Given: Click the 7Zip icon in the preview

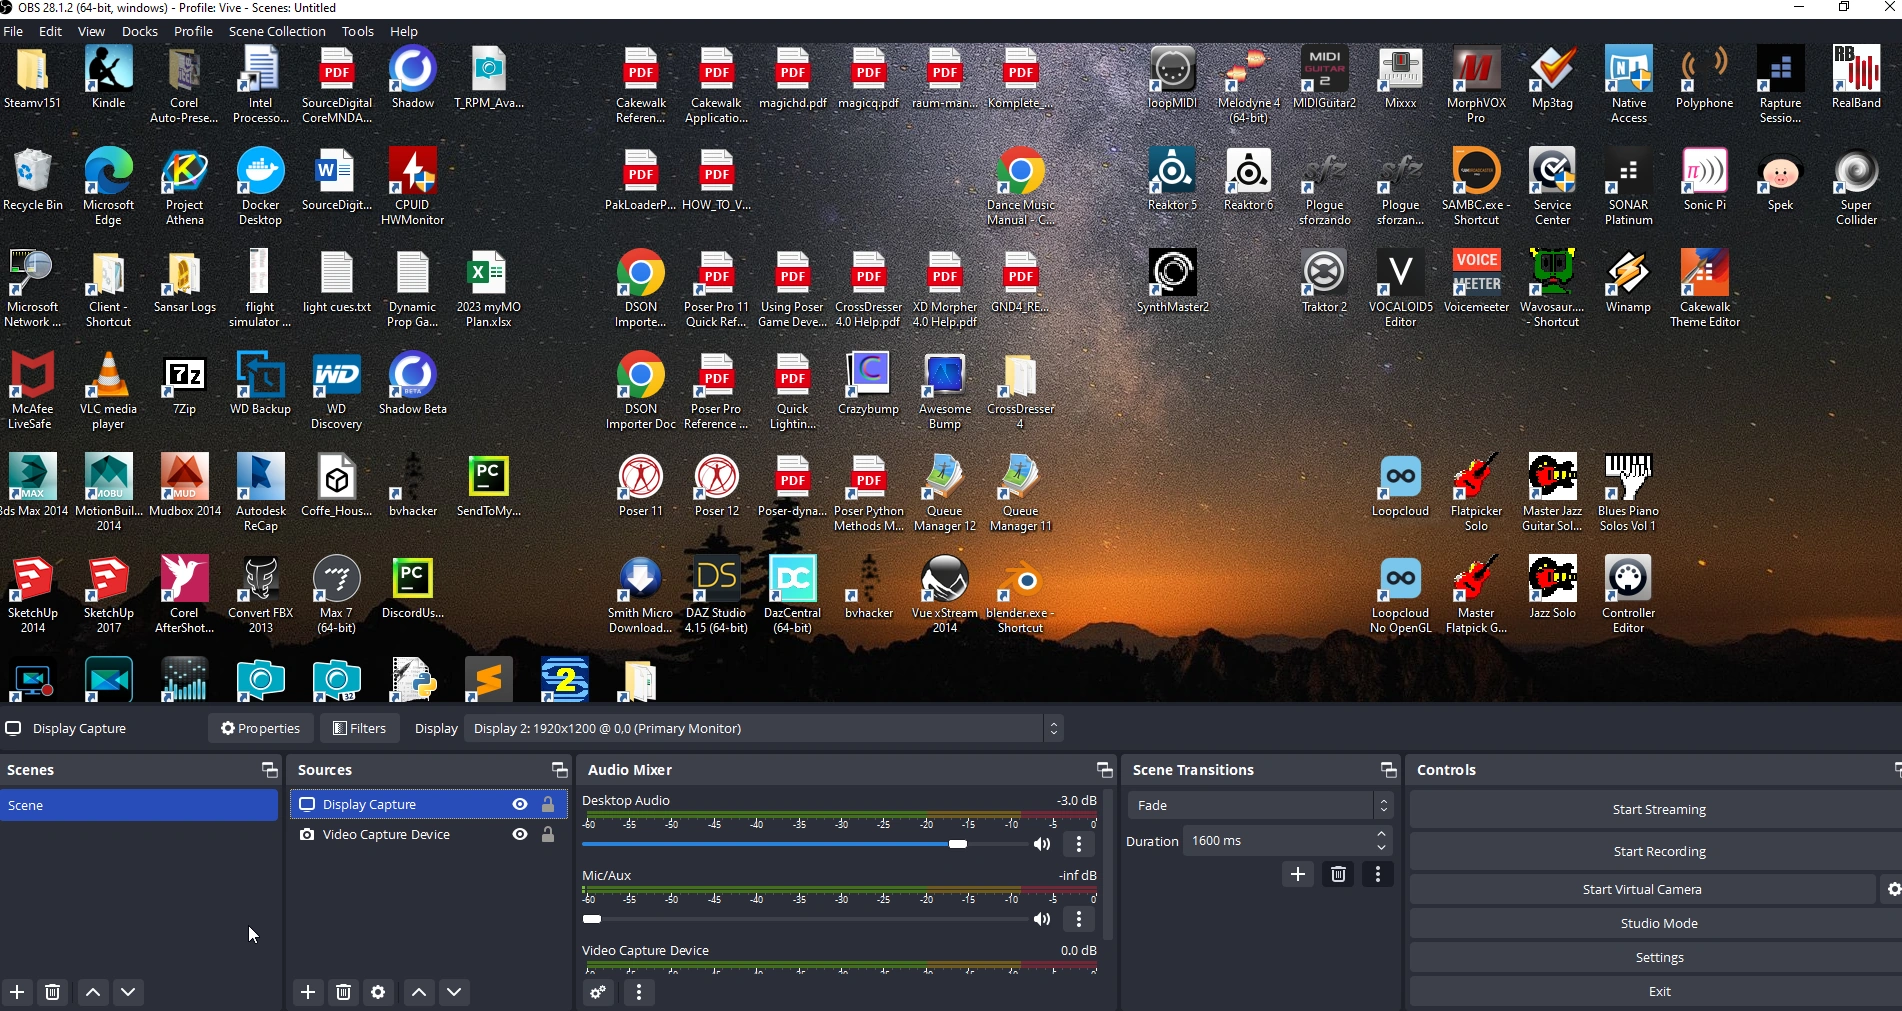Looking at the screenshot, I should pyautogui.click(x=184, y=384).
